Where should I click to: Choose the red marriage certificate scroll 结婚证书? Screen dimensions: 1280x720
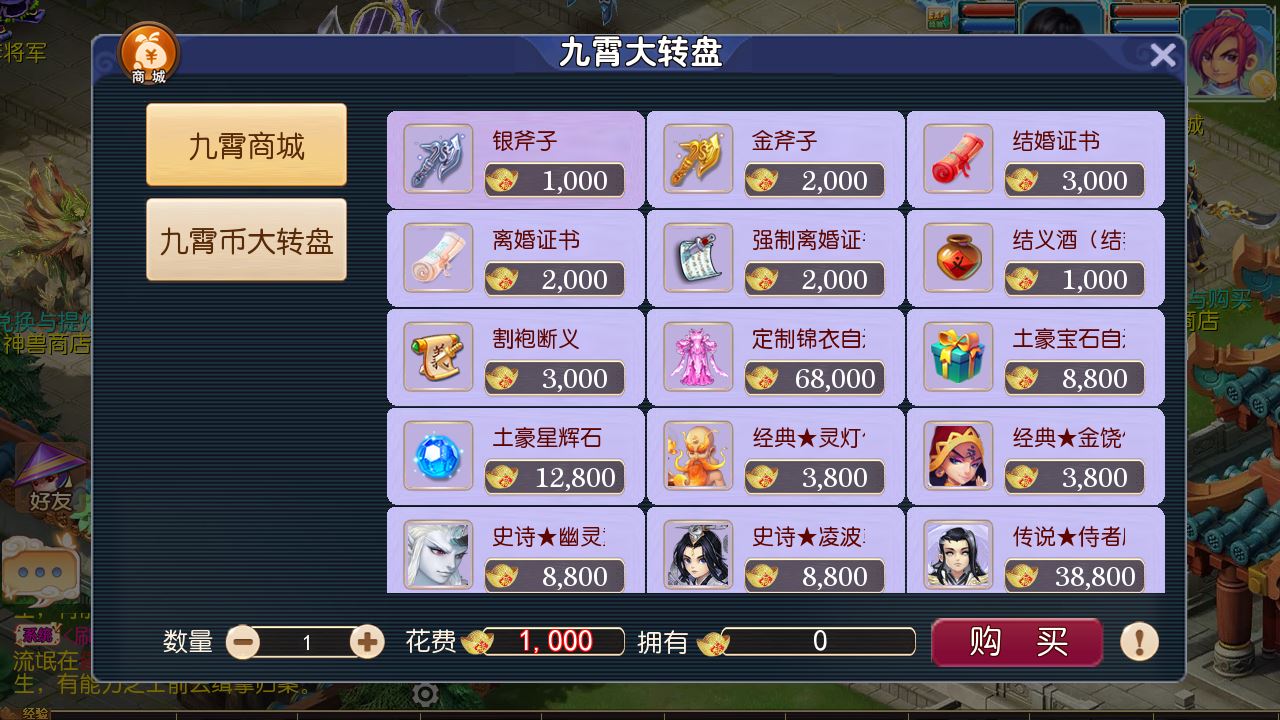coord(1035,160)
